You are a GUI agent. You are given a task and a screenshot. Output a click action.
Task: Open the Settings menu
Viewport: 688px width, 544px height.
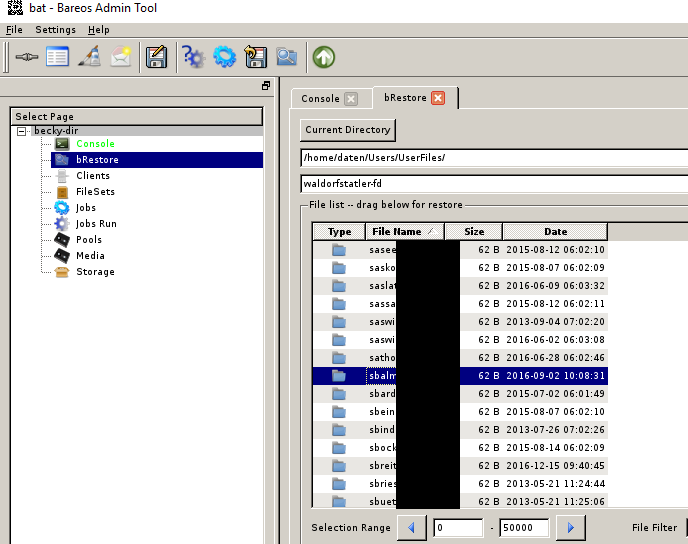click(55, 30)
